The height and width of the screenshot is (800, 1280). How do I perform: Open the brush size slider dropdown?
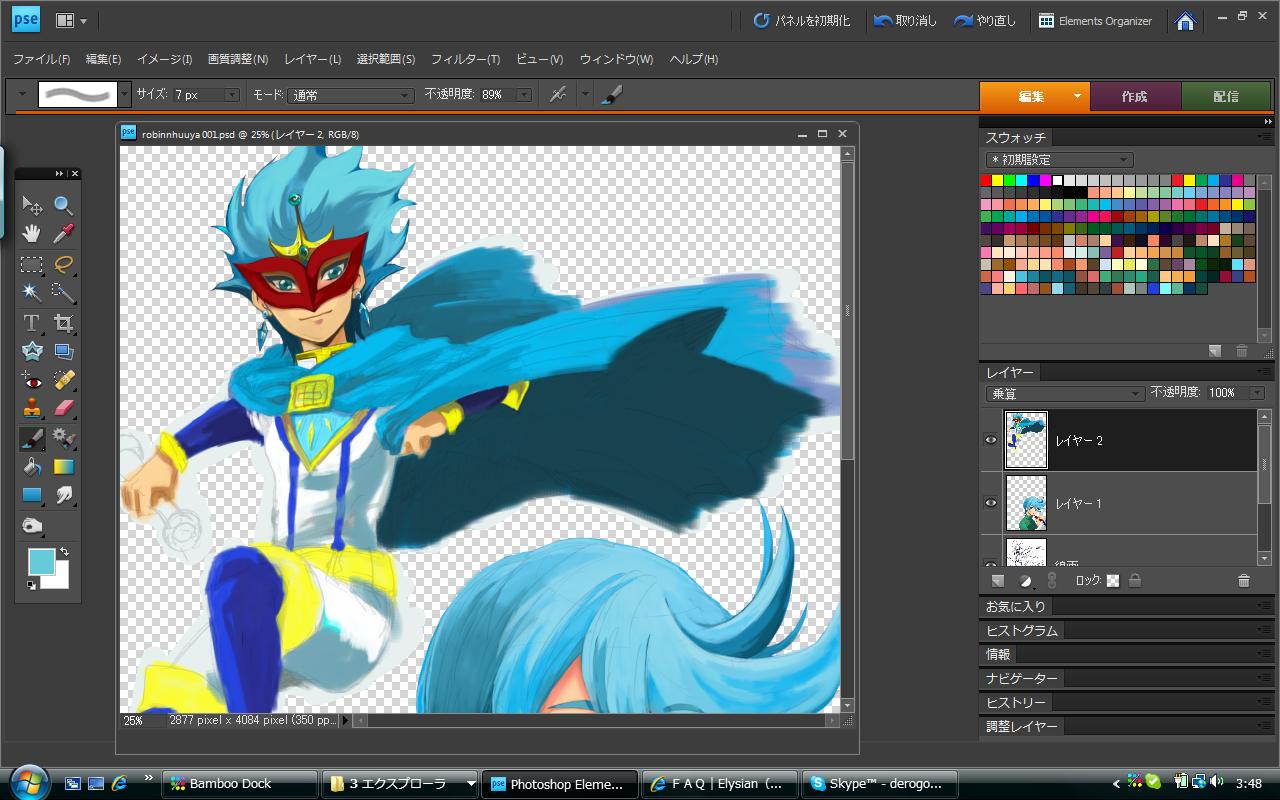(x=232, y=95)
